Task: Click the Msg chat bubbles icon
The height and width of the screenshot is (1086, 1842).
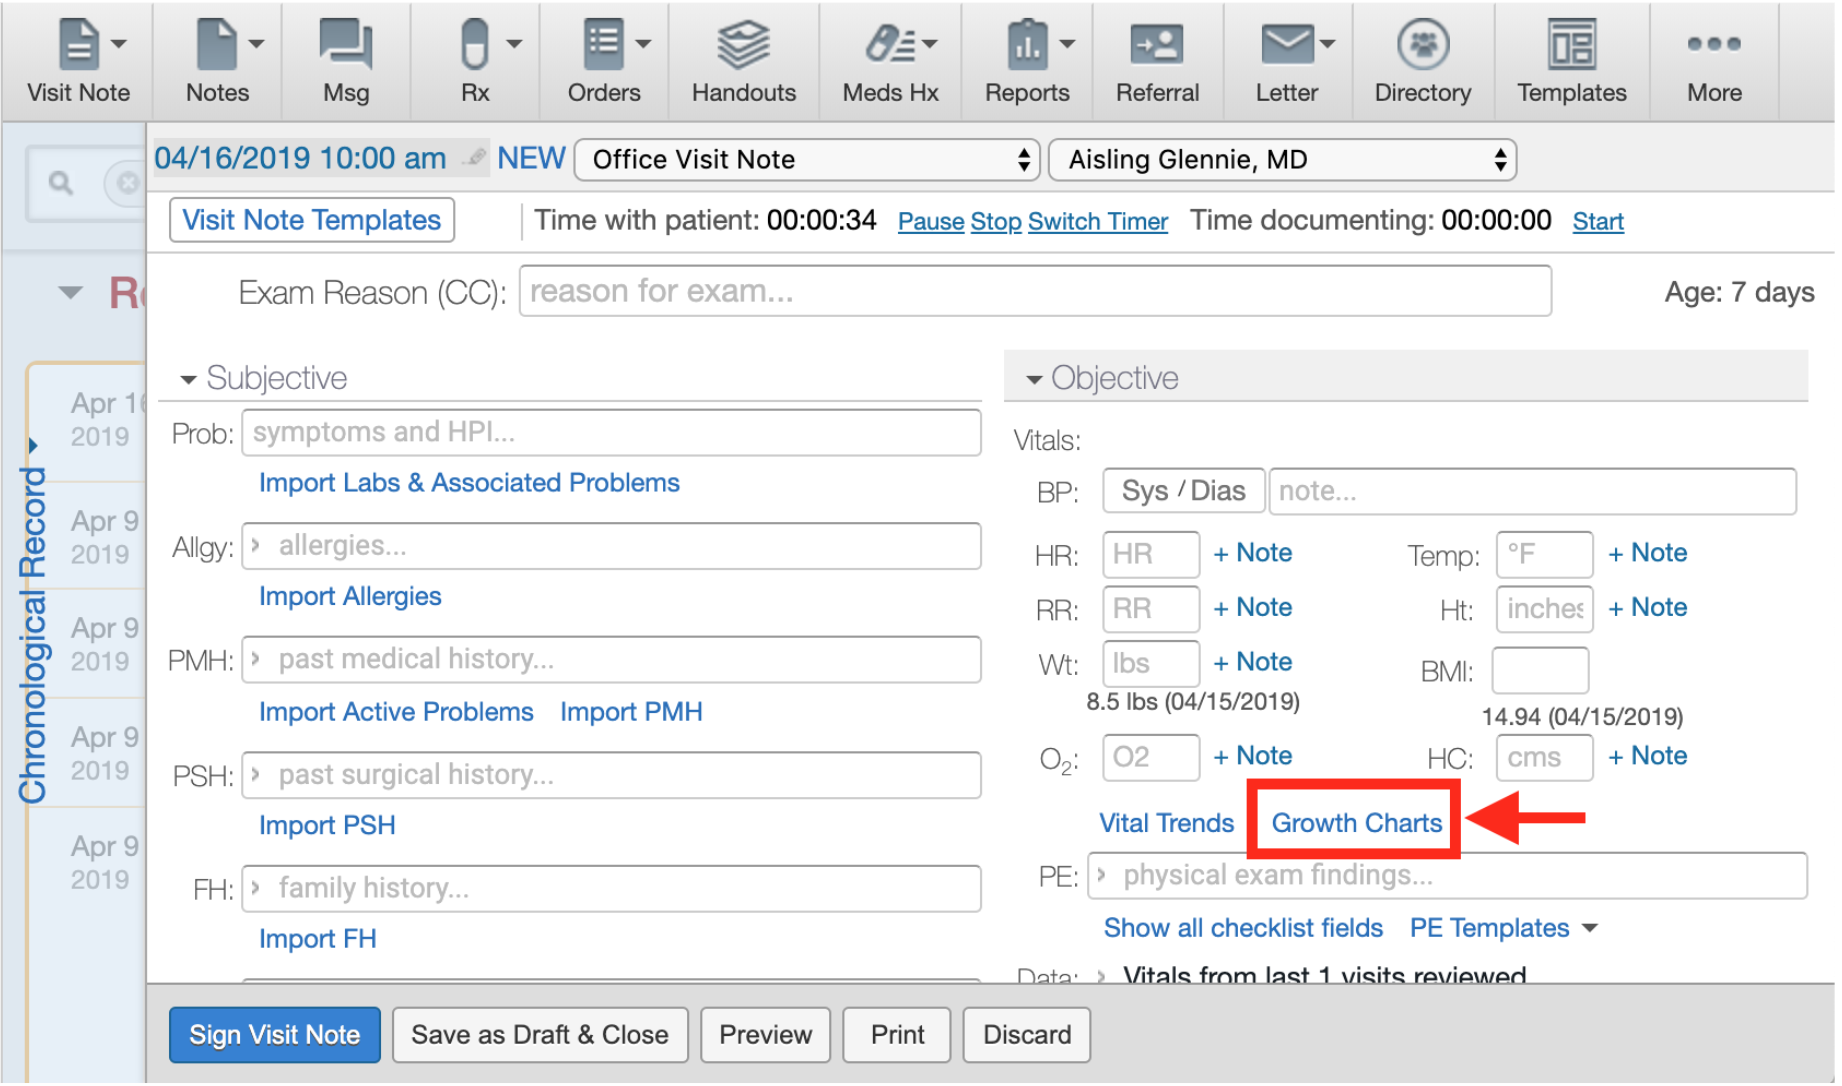Action: click(x=345, y=45)
